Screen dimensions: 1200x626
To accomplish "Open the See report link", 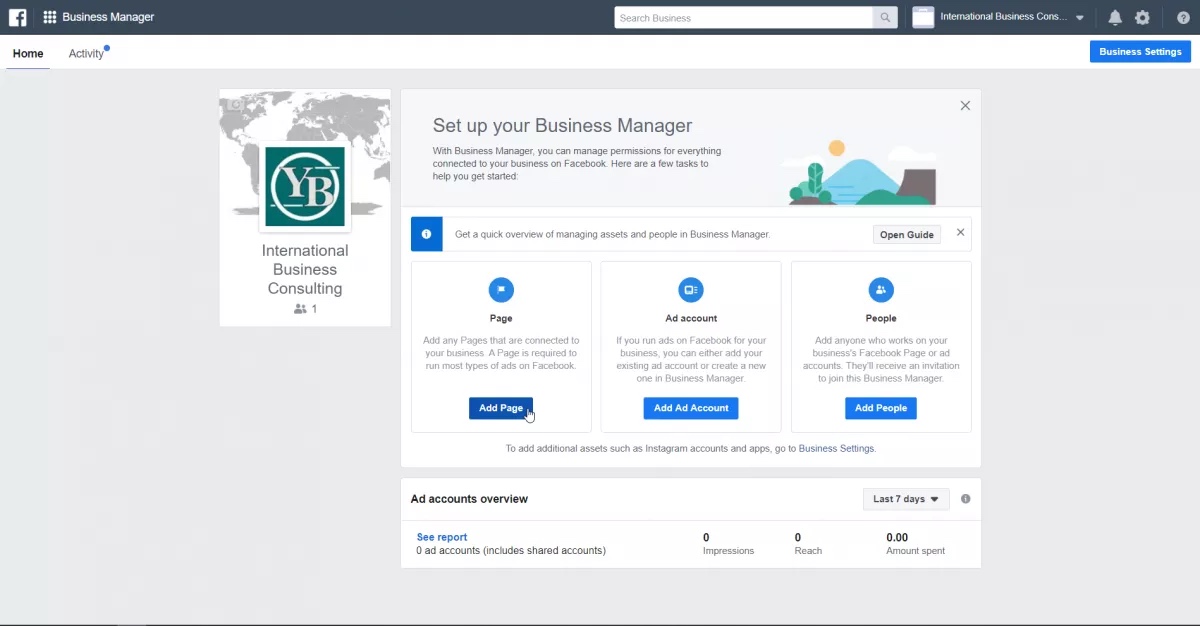I will (442, 537).
